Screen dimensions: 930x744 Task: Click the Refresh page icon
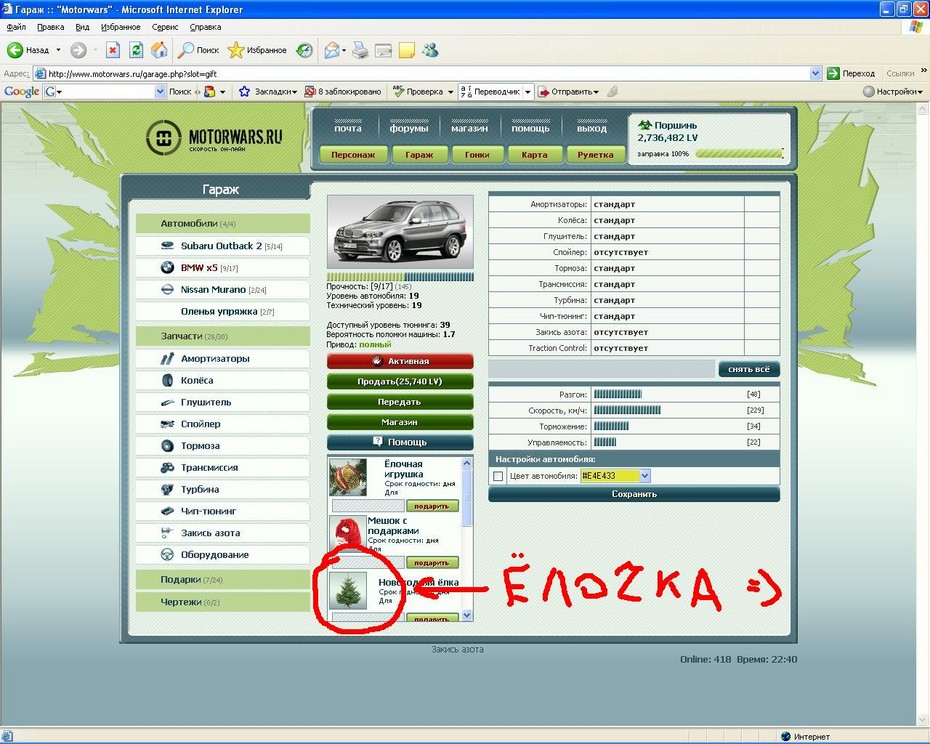[x=136, y=50]
